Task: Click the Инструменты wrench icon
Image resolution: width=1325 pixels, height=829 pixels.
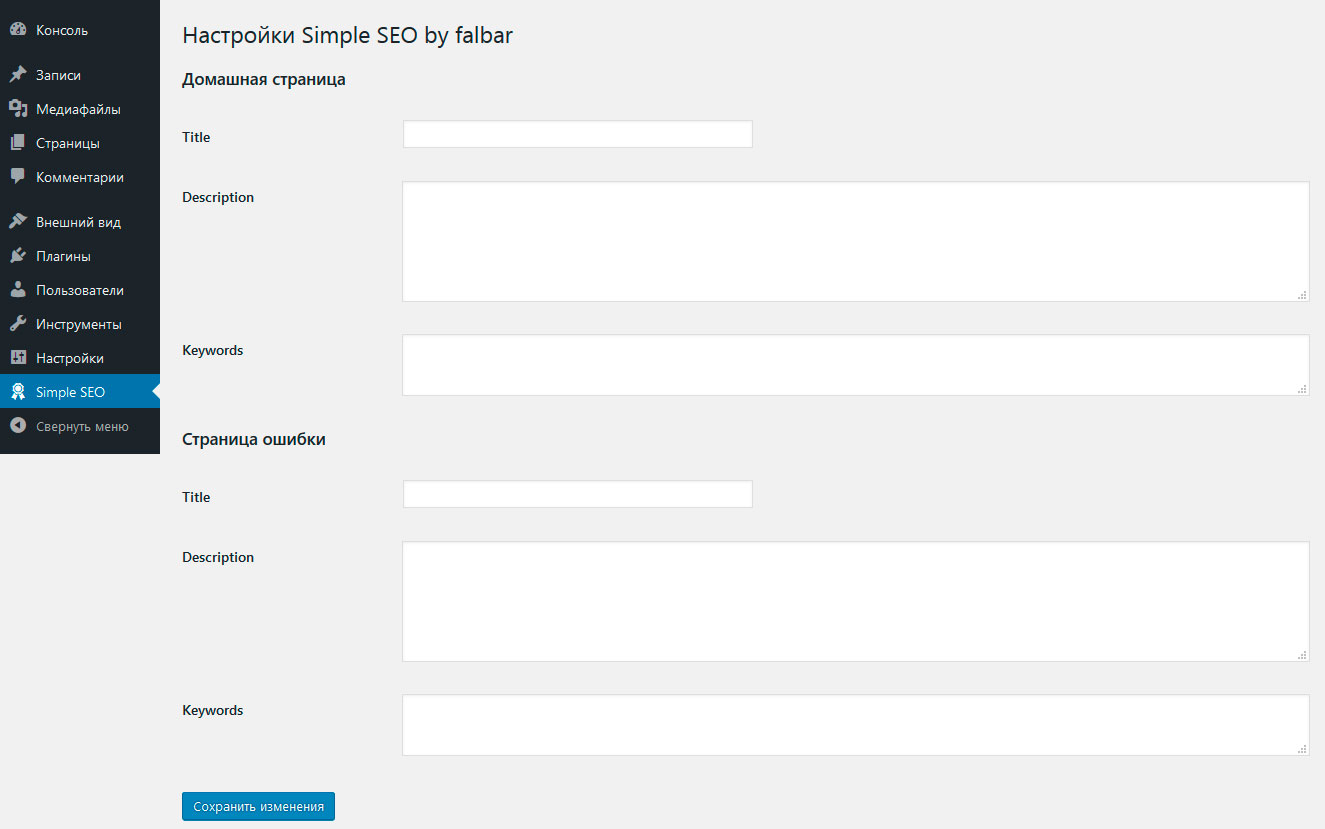Action: (x=18, y=324)
